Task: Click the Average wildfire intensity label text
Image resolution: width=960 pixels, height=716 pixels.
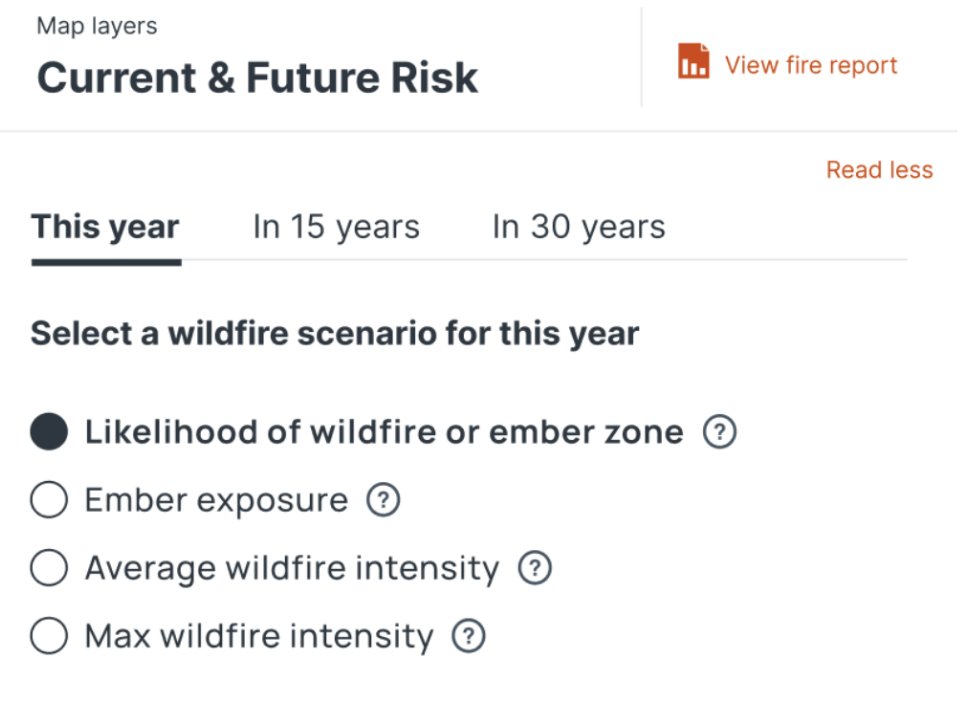Action: 292,568
